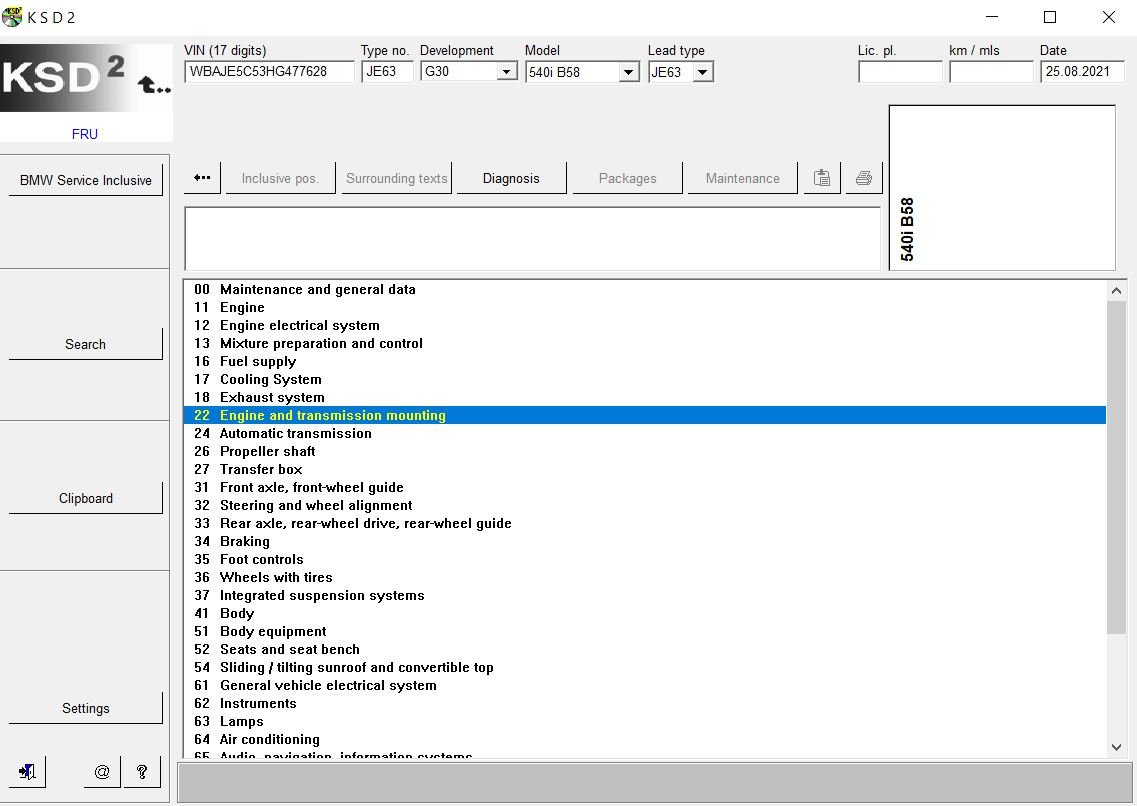1137x806 pixels.
Task: Select 41 Body row
Action: pyautogui.click(x=645, y=613)
